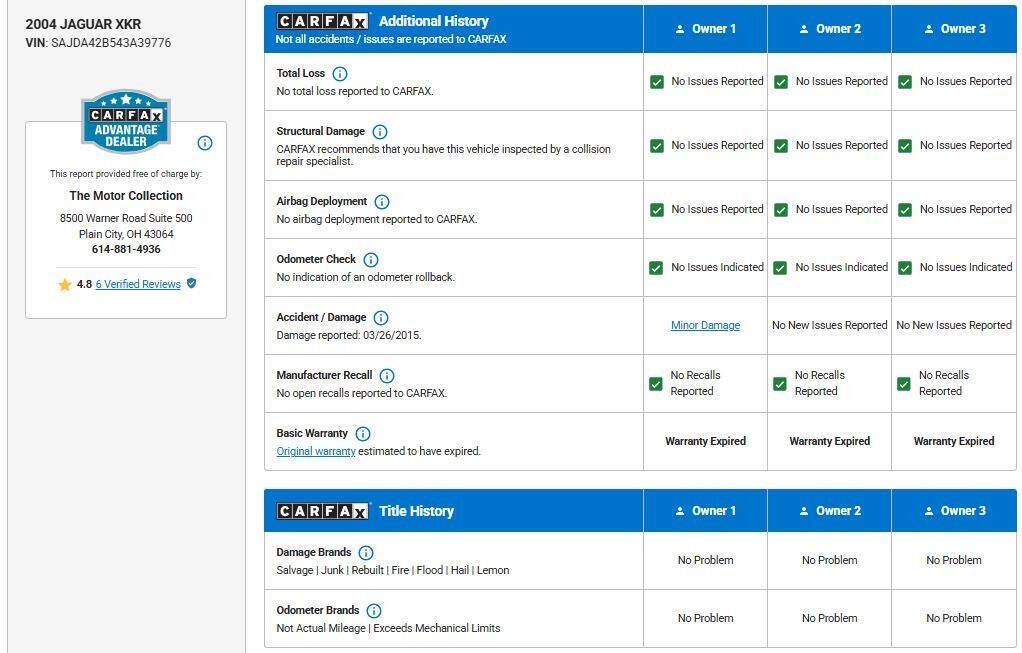The image size is (1022, 653).
Task: Click the CARFAX Advantage Dealer badge
Action: (x=126, y=121)
